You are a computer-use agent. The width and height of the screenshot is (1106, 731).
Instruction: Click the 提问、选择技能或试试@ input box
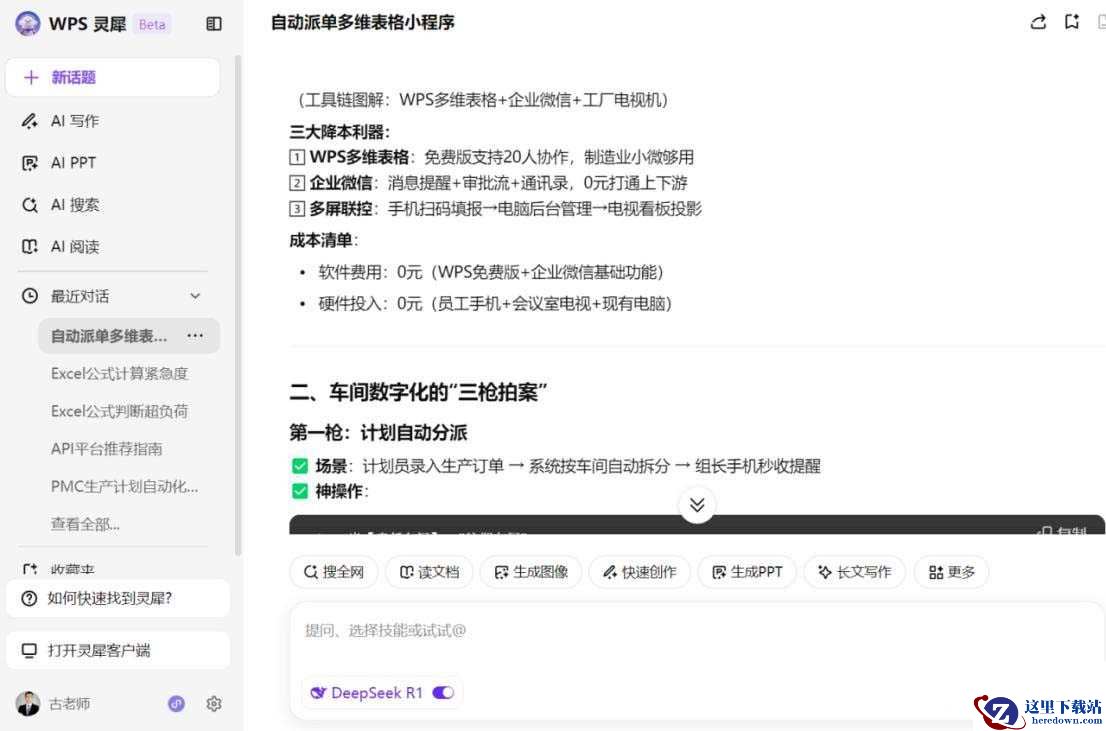(698, 631)
